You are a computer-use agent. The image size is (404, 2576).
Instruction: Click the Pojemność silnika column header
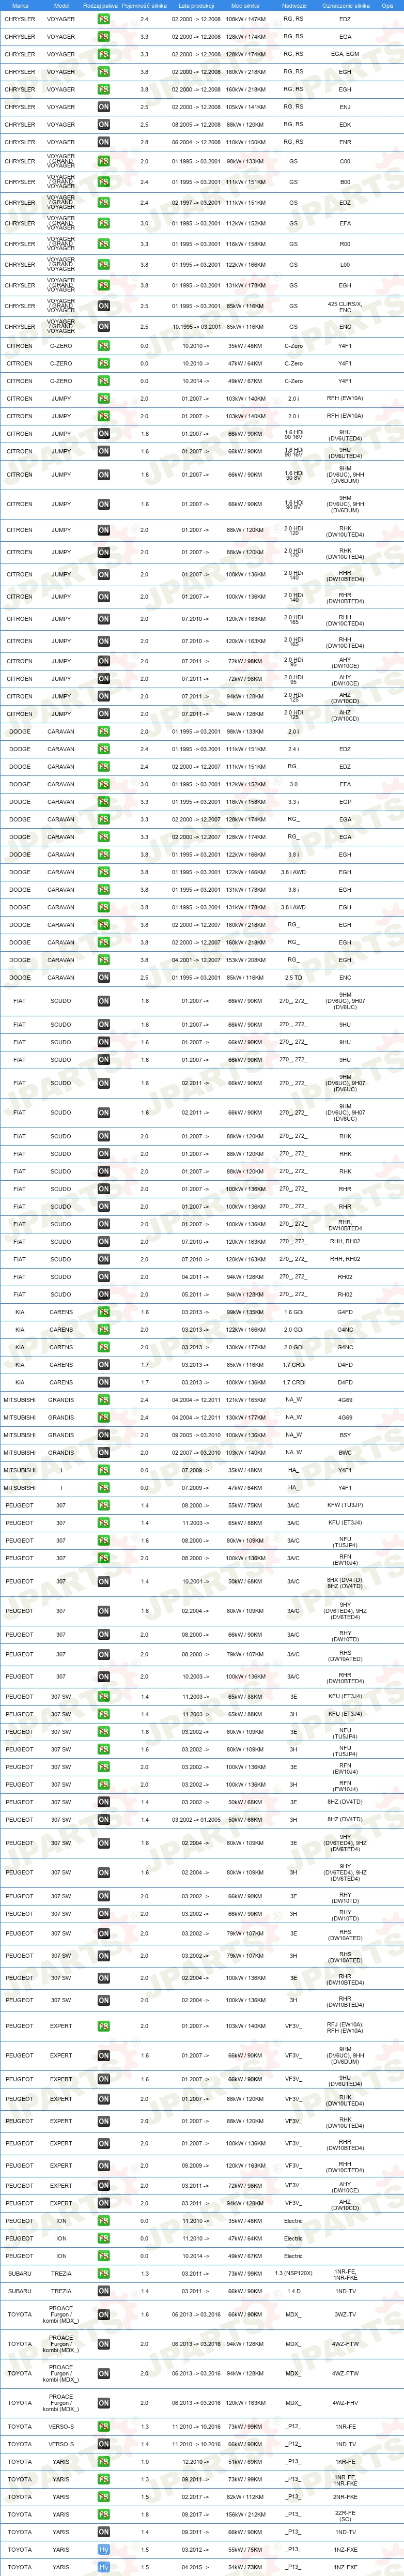(x=144, y=6)
